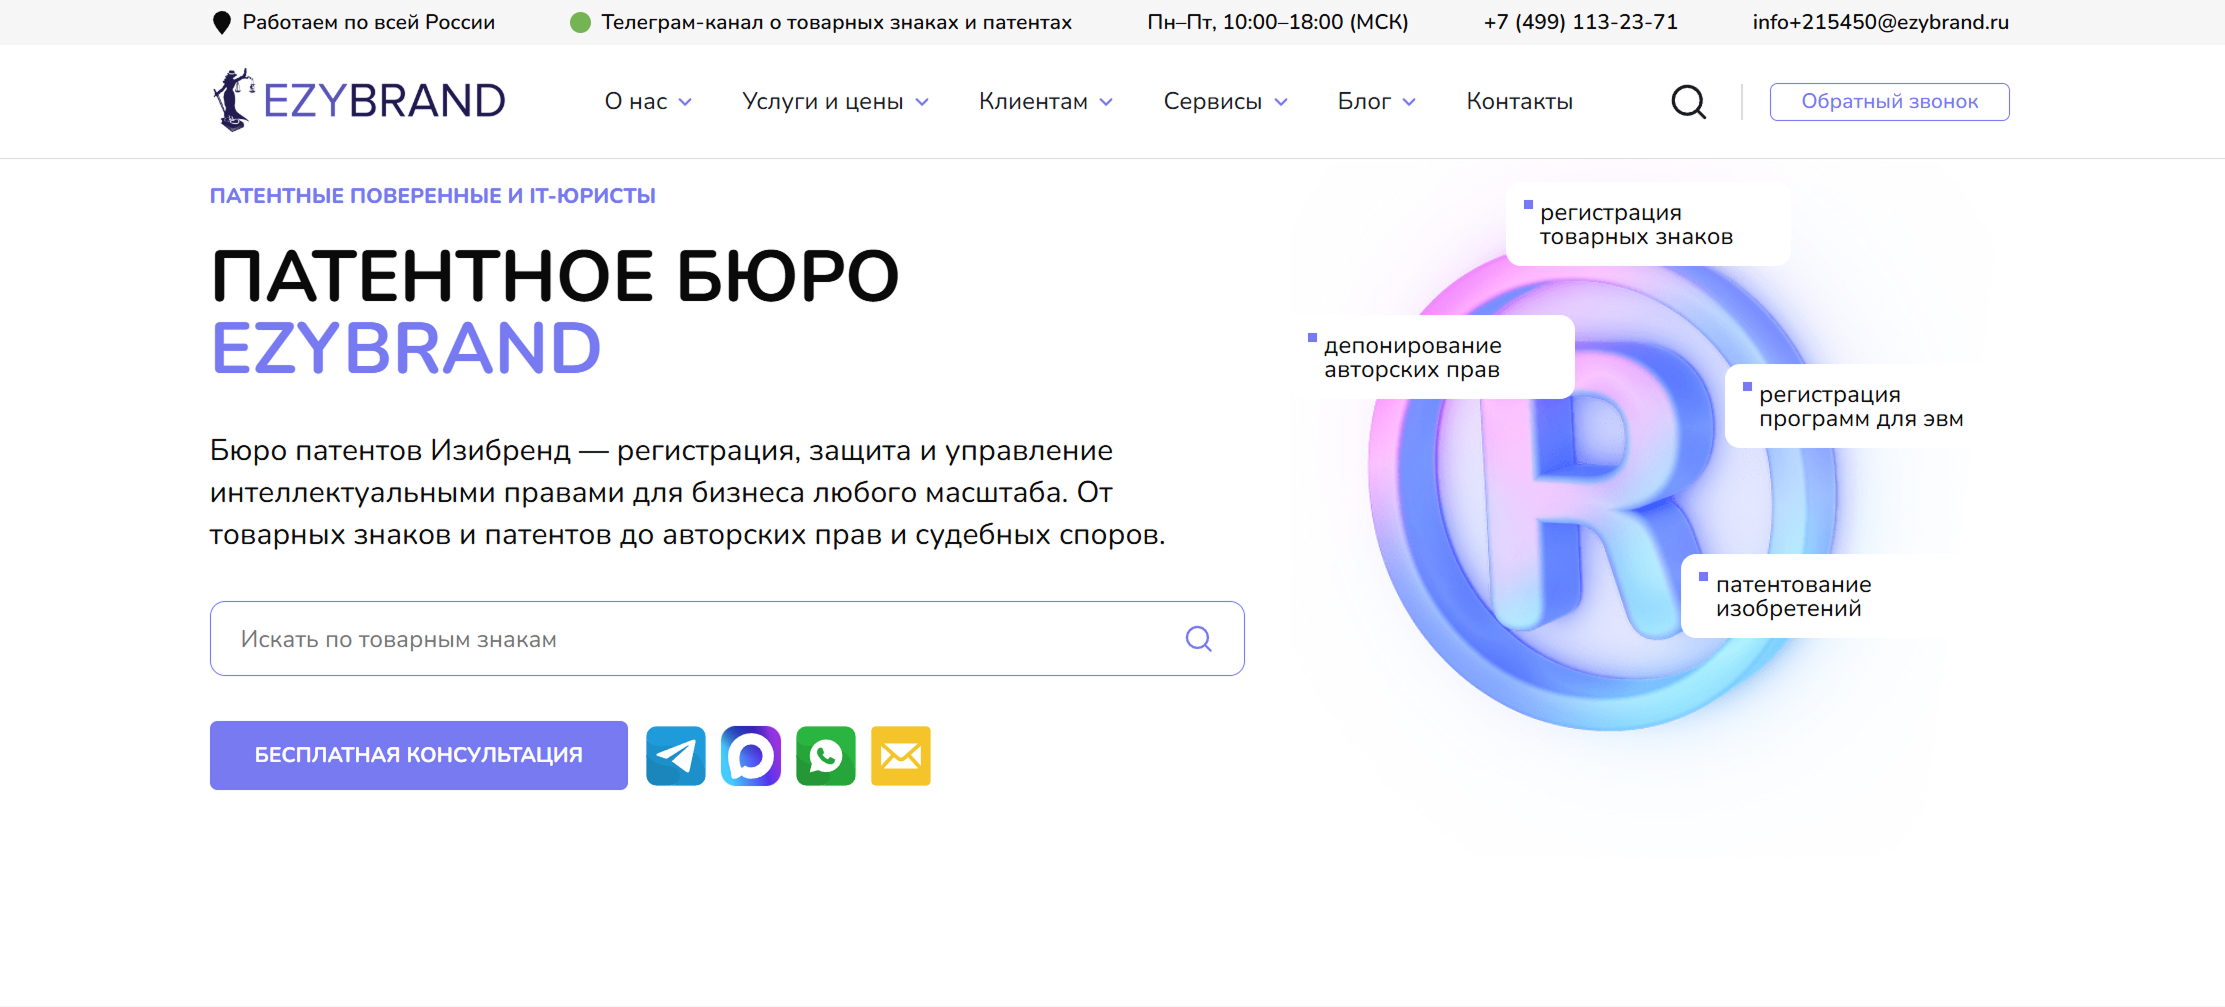The image size is (2225, 1007).
Task: Click the phone number +7 (499) 113-23-71
Action: (1581, 22)
